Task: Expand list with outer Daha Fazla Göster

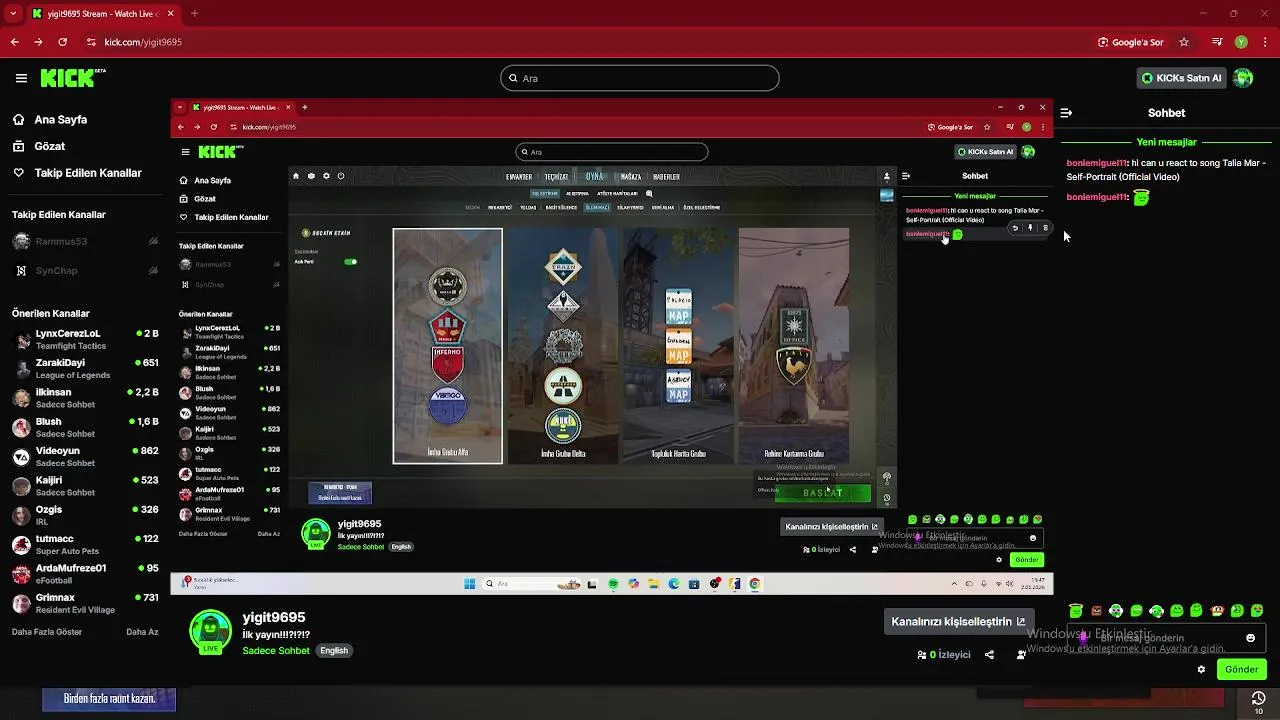Action: pyautogui.click(x=47, y=632)
